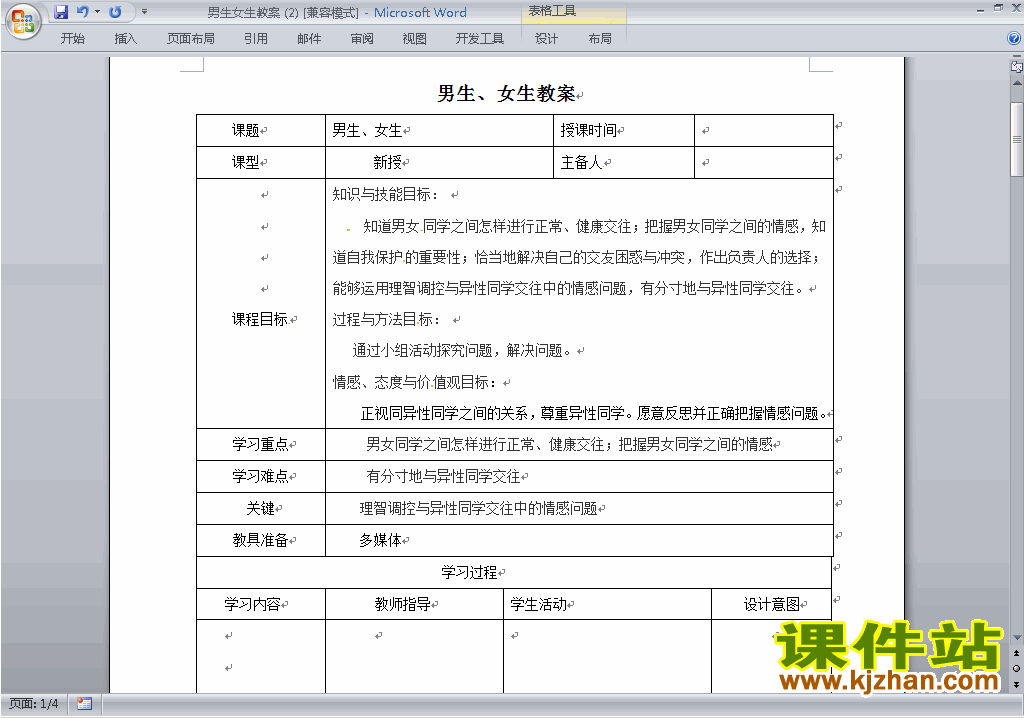Screen dimensions: 1024x718
Task: Click the line 通过小组活动探究问题，解决问题。
Action: [462, 351]
